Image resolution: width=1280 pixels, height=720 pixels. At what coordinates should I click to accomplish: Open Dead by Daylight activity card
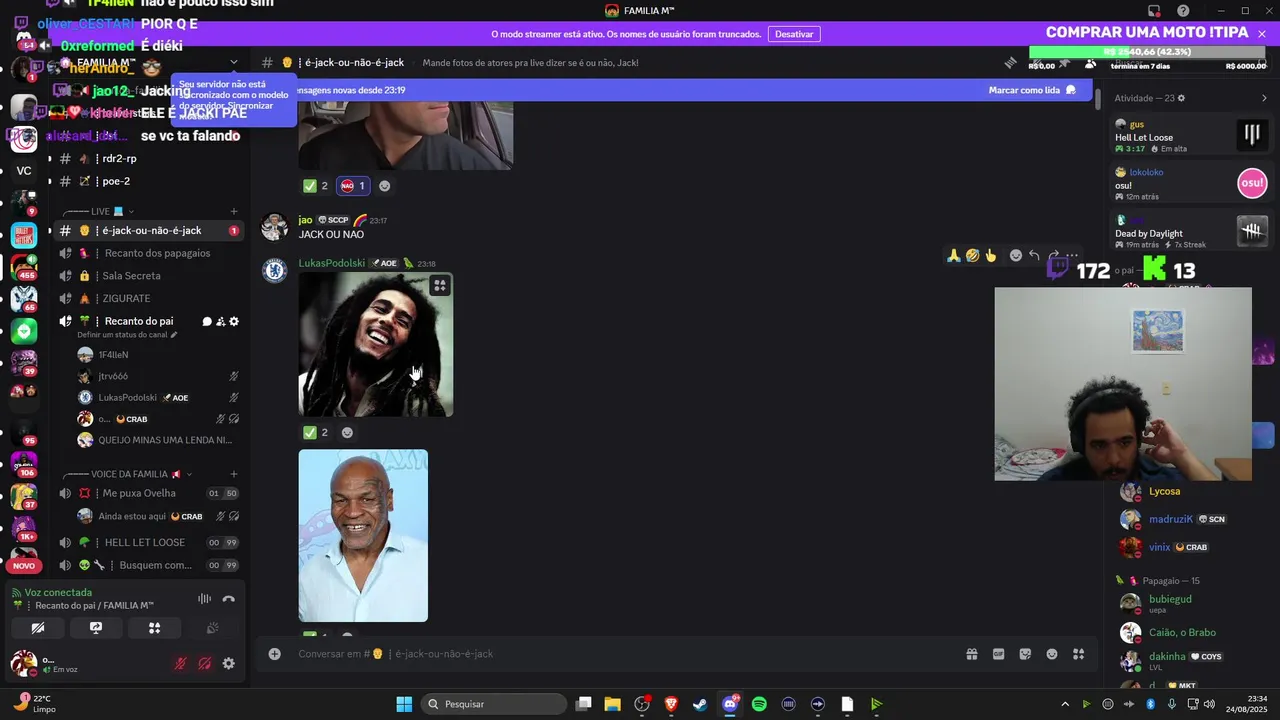[1190, 232]
